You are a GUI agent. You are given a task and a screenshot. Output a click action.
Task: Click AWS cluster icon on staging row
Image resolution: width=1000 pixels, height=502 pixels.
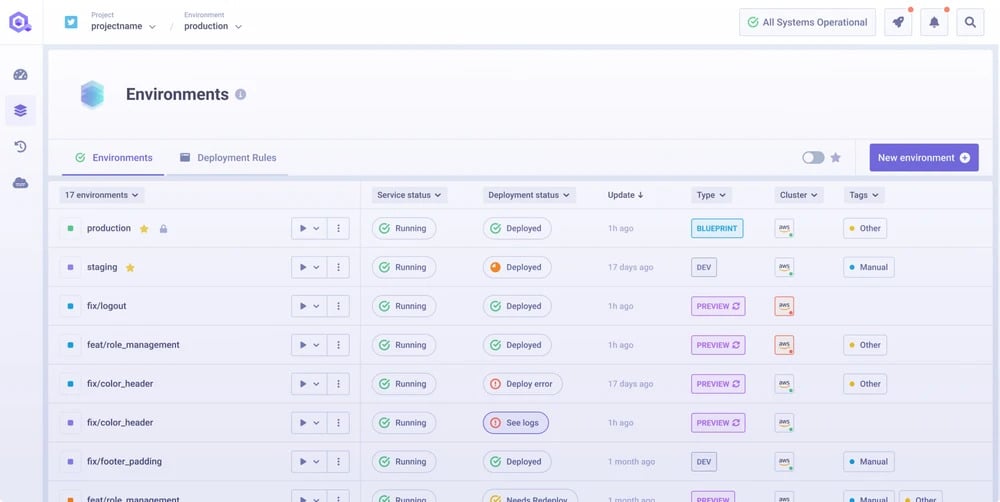pos(784,267)
